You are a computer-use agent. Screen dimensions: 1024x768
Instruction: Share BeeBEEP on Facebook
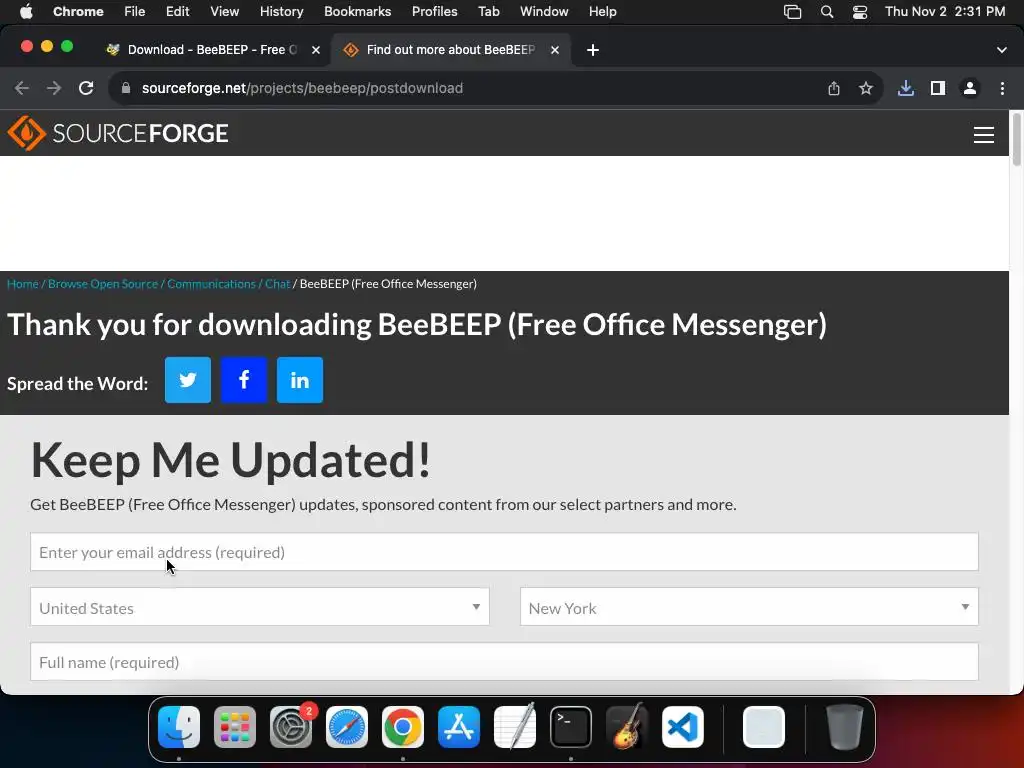pyautogui.click(x=244, y=380)
